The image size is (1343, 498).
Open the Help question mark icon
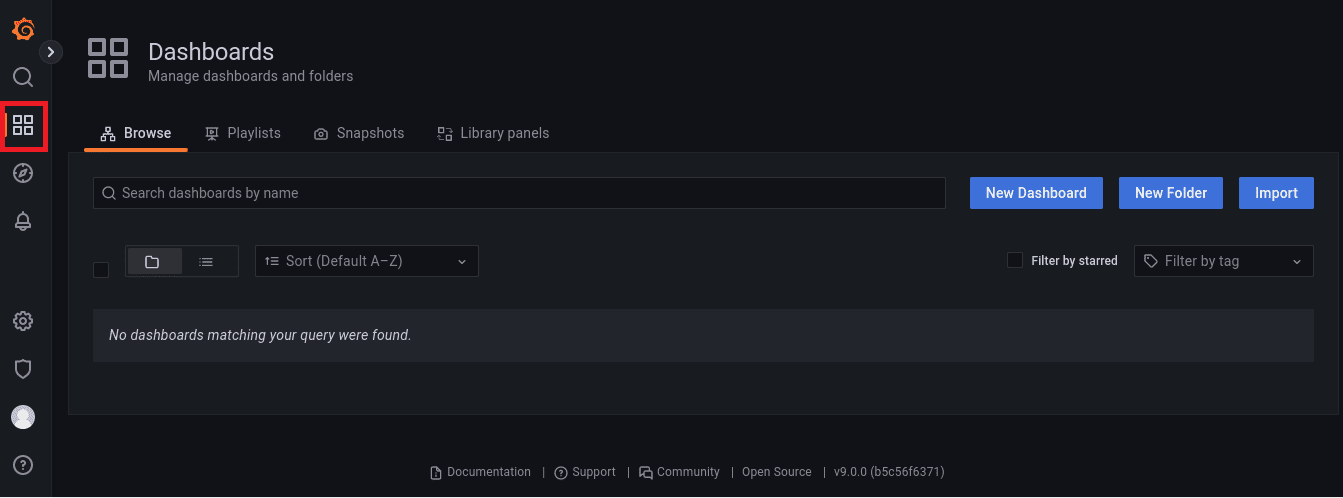point(23,465)
